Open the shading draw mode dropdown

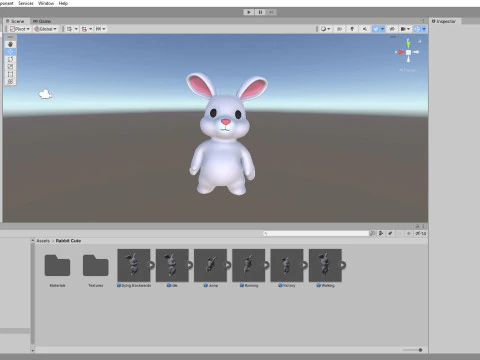(x=325, y=29)
